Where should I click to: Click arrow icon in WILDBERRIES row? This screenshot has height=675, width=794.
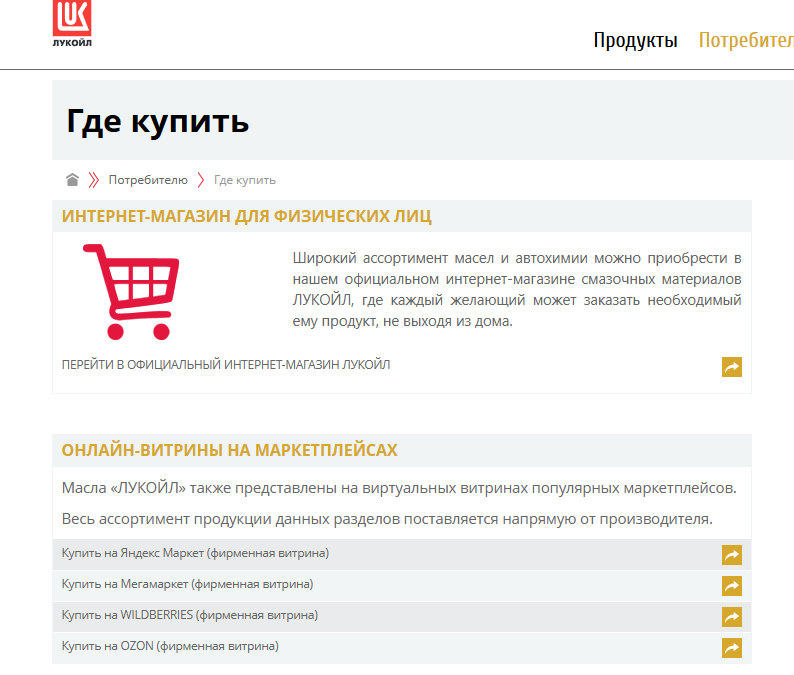click(x=732, y=617)
